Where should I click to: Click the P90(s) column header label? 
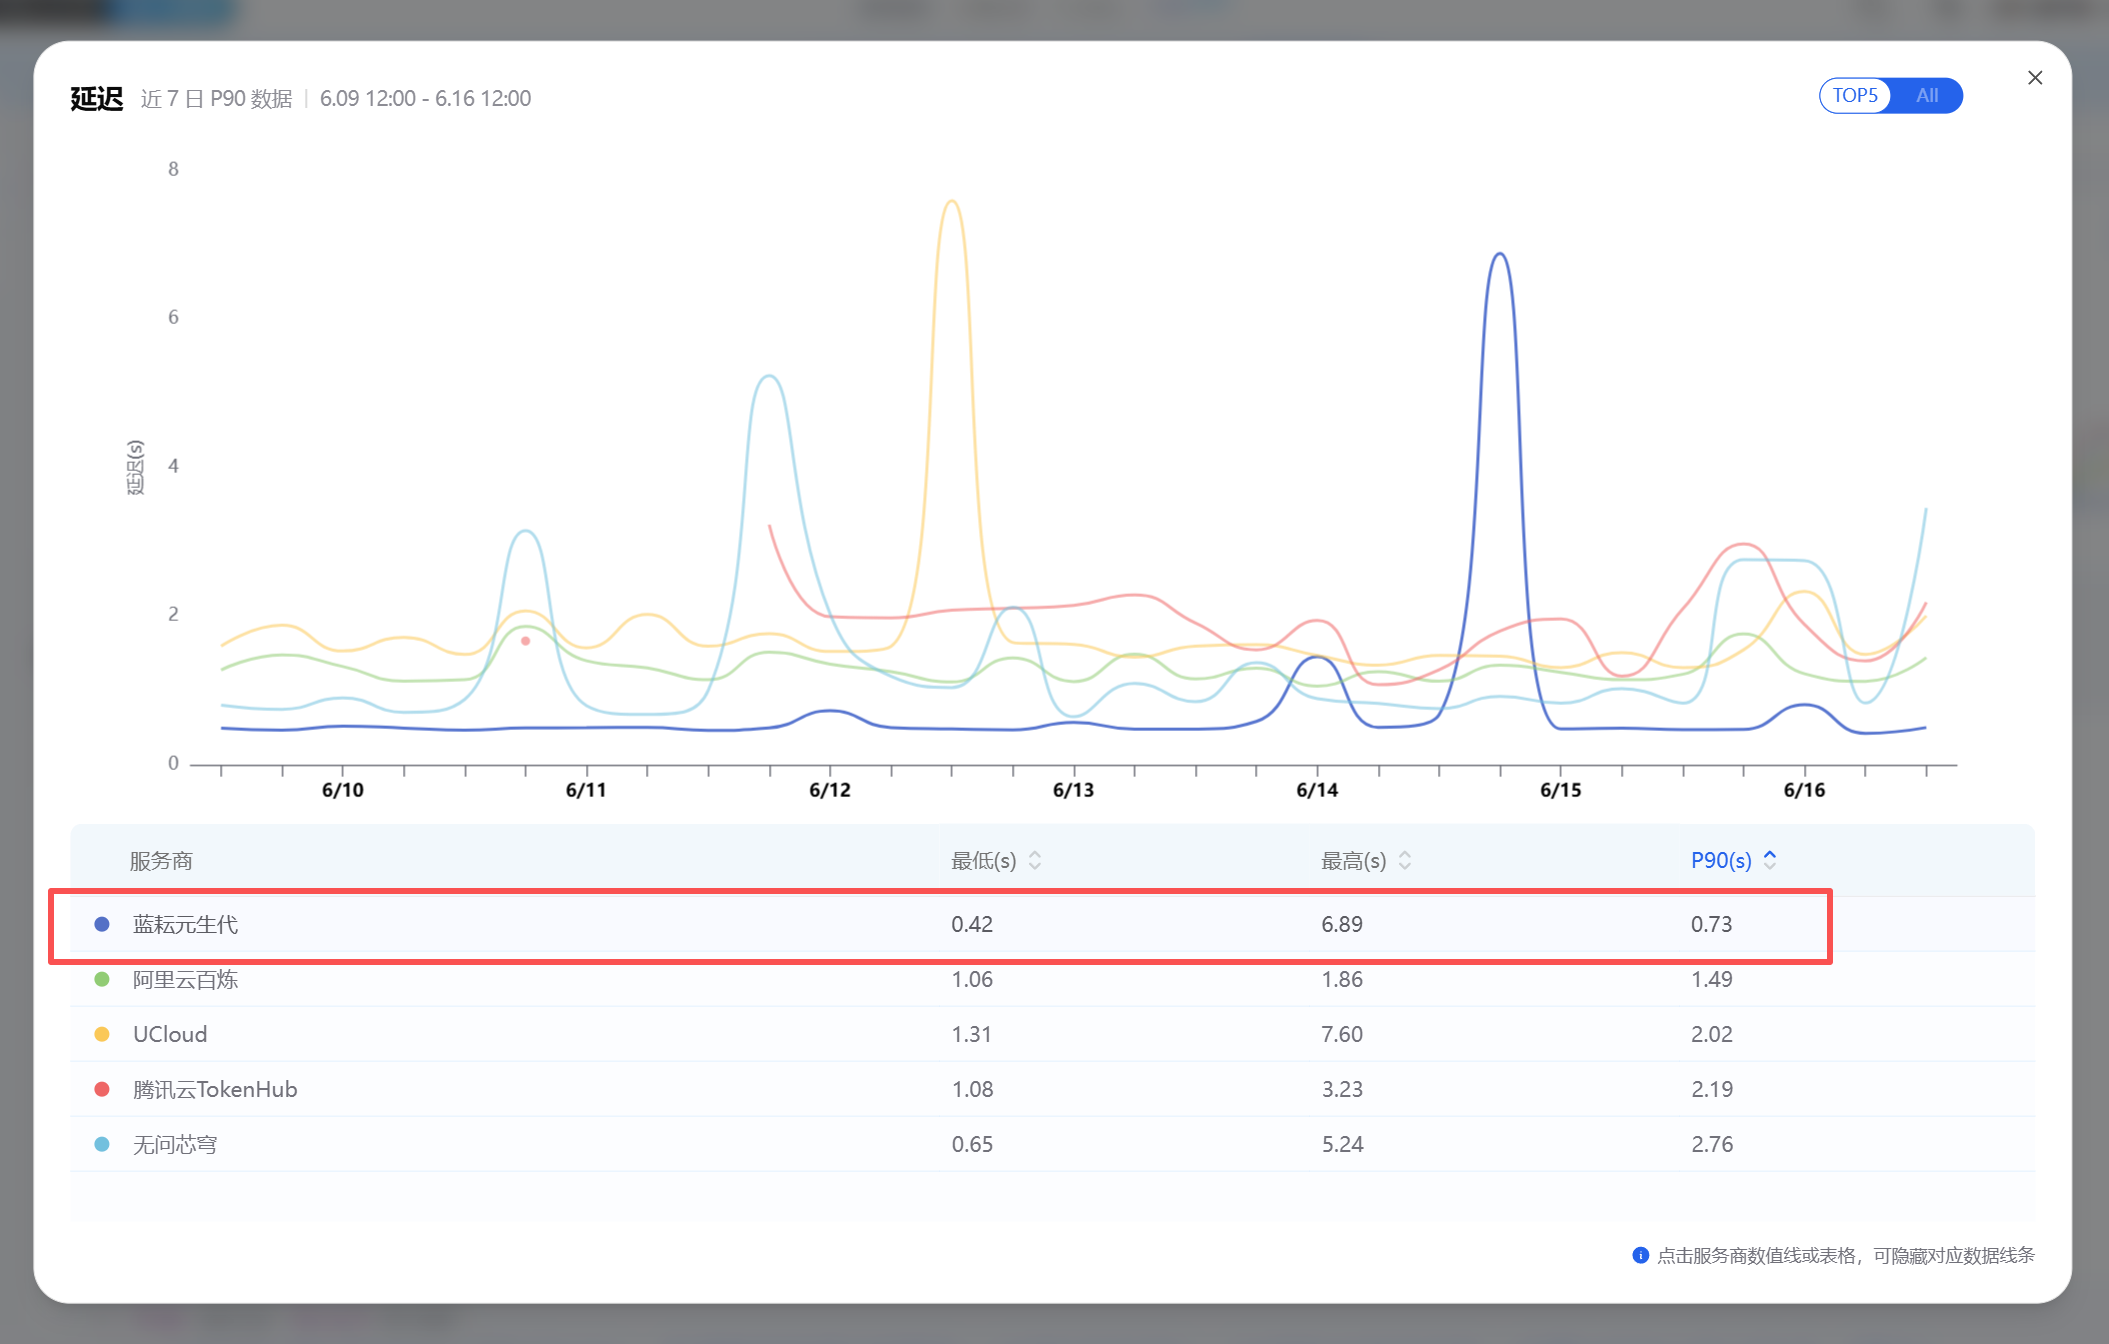1721,860
